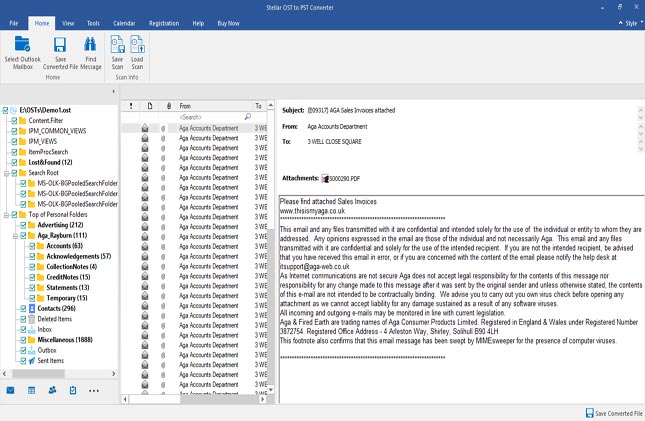Open the Style dropdown

click(x=631, y=23)
